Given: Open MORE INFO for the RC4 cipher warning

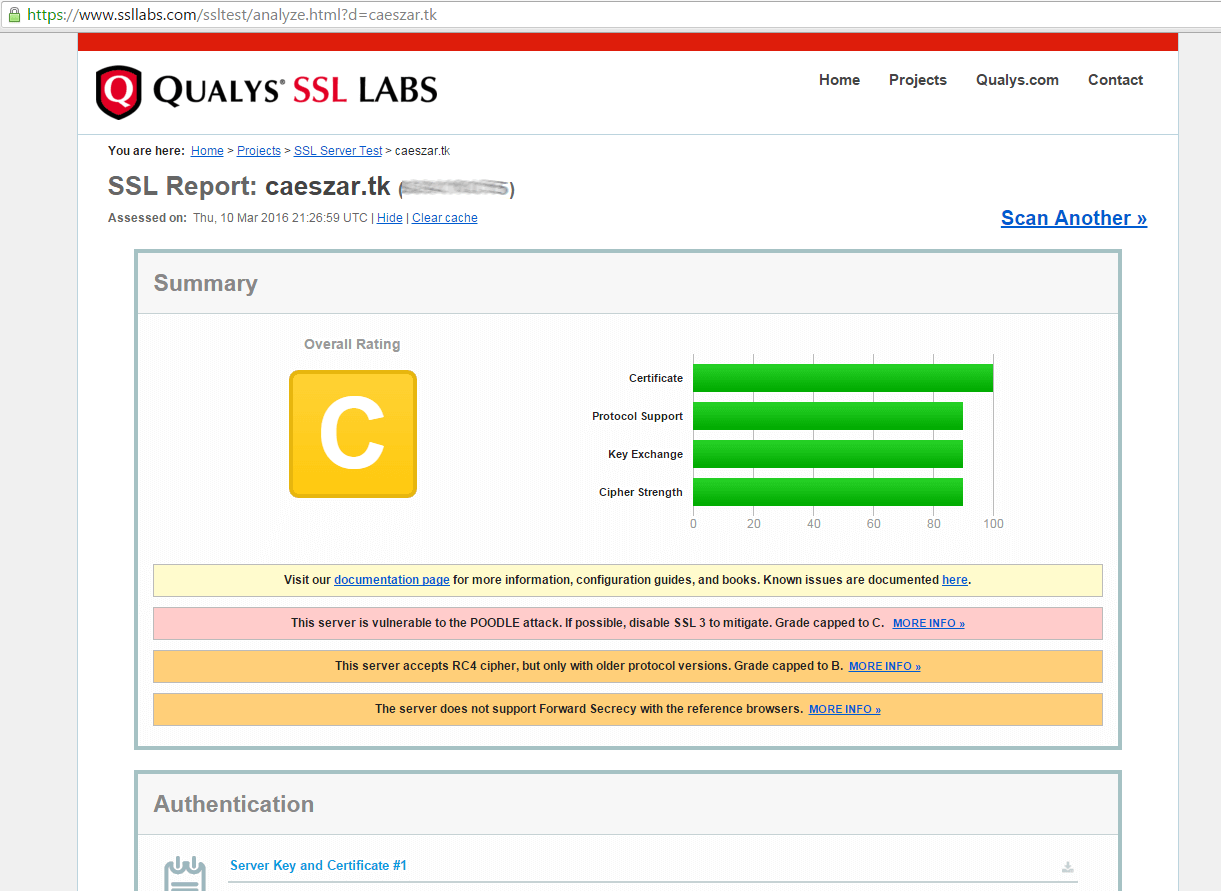Looking at the screenshot, I should coord(885,666).
